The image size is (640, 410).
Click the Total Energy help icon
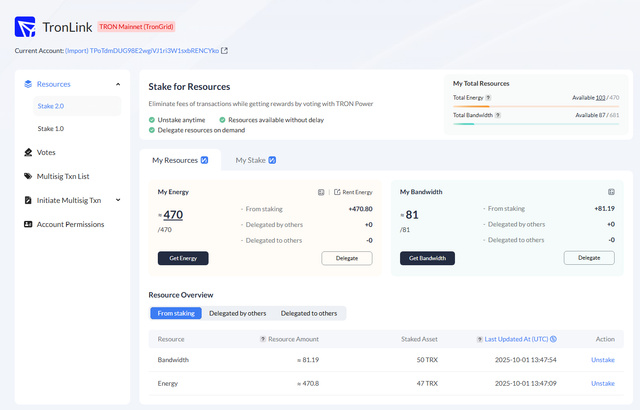(497, 98)
